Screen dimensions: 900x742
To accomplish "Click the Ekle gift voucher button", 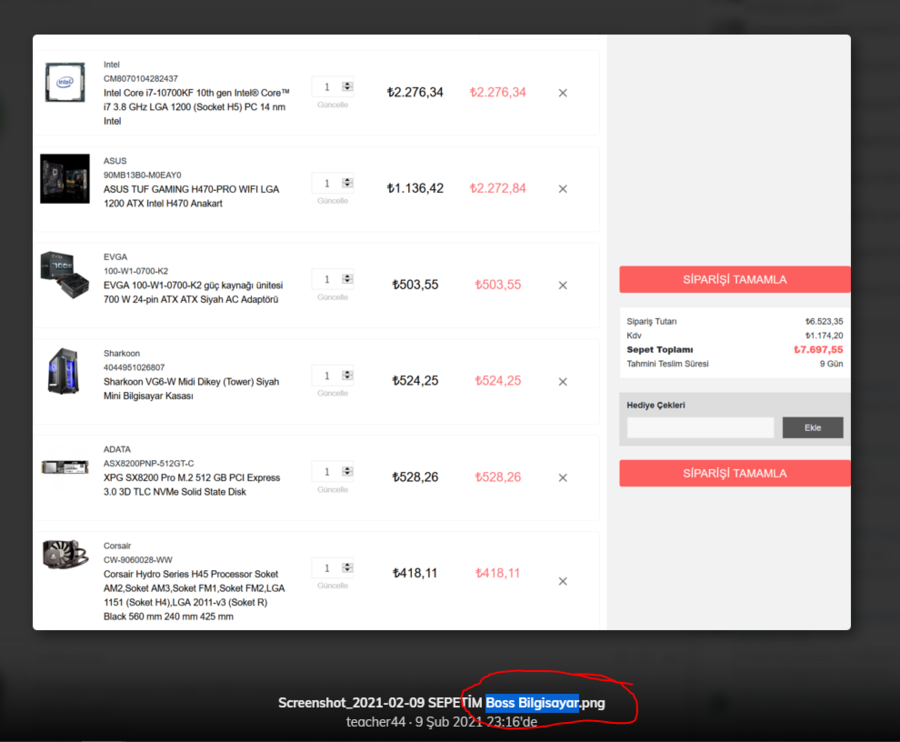I will (813, 428).
